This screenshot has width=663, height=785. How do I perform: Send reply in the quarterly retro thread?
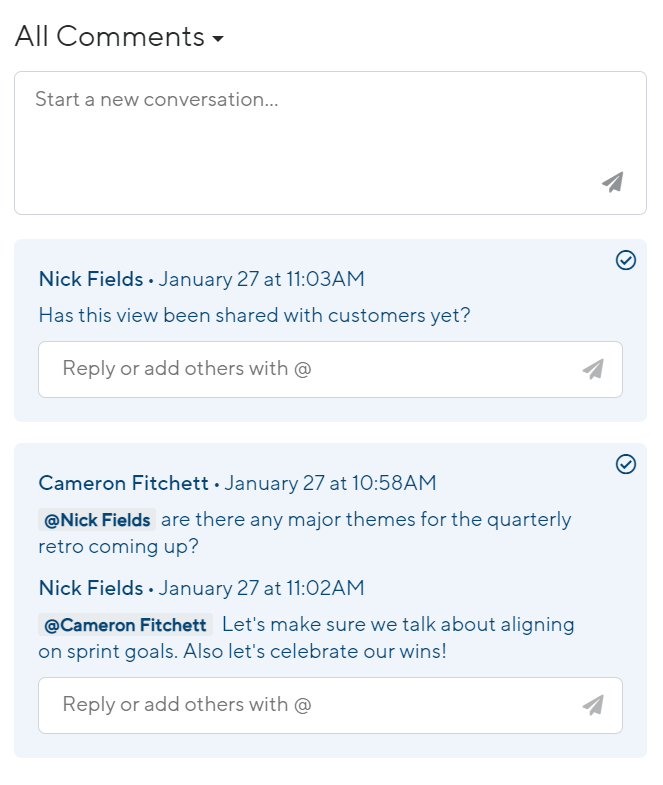[593, 705]
